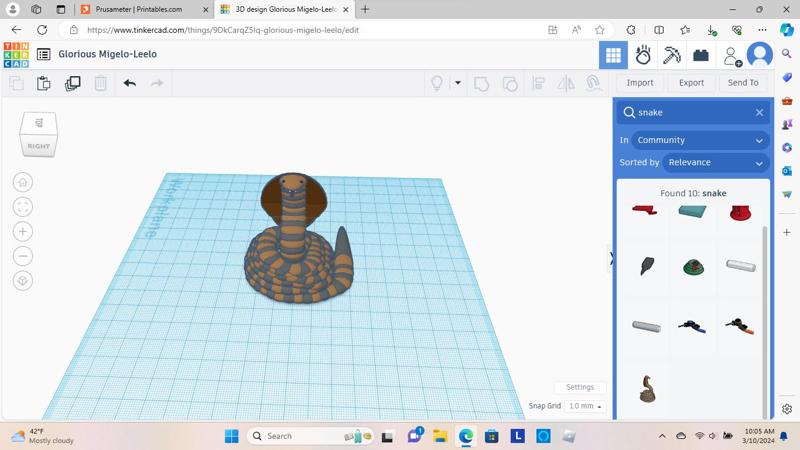This screenshot has height=450, width=800.
Task: Switch to the Prusameter Printables.com tab
Action: [139, 9]
